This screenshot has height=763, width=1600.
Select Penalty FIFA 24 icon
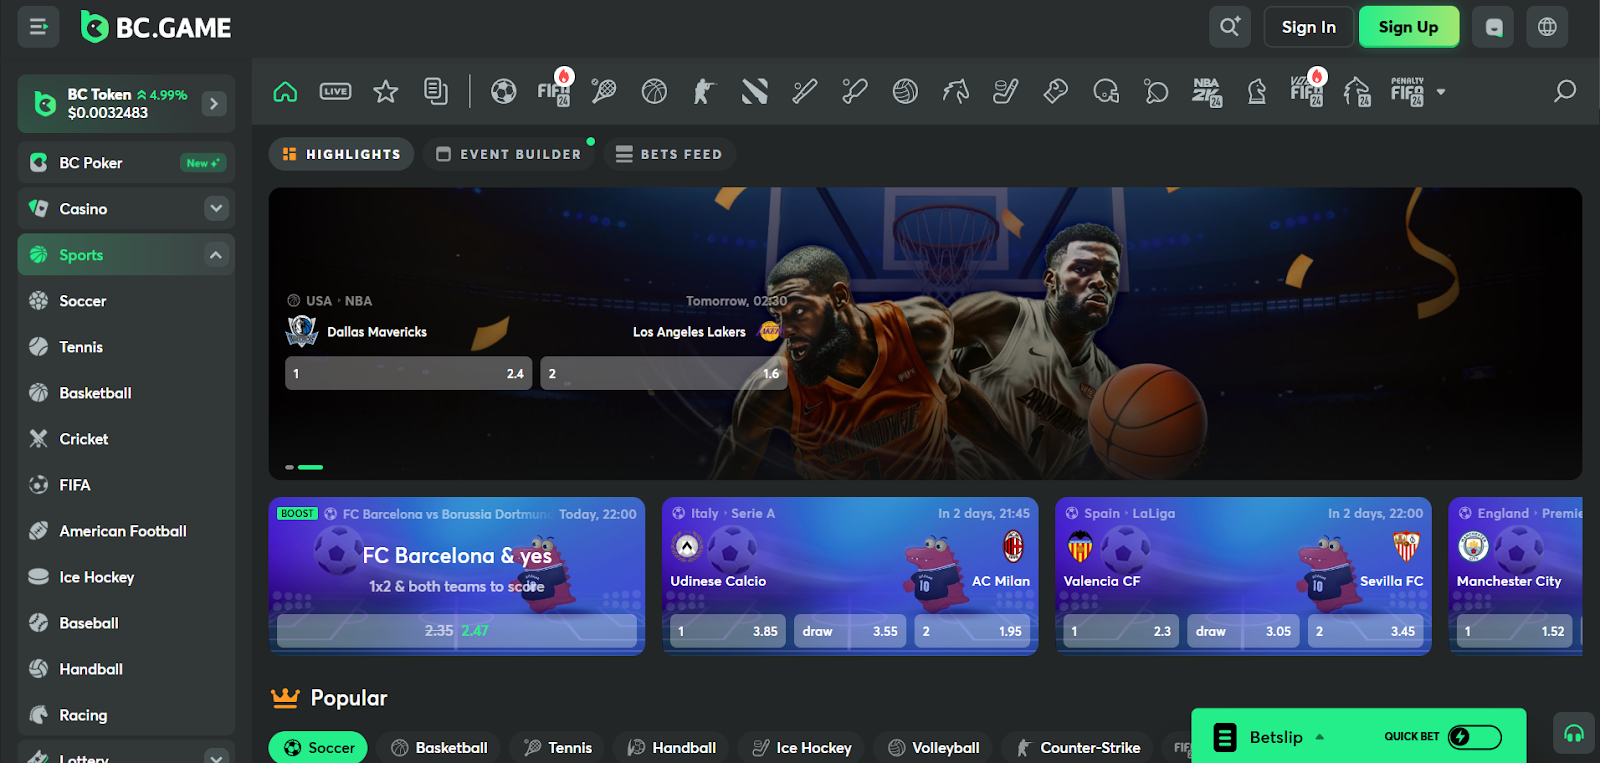(x=1407, y=92)
